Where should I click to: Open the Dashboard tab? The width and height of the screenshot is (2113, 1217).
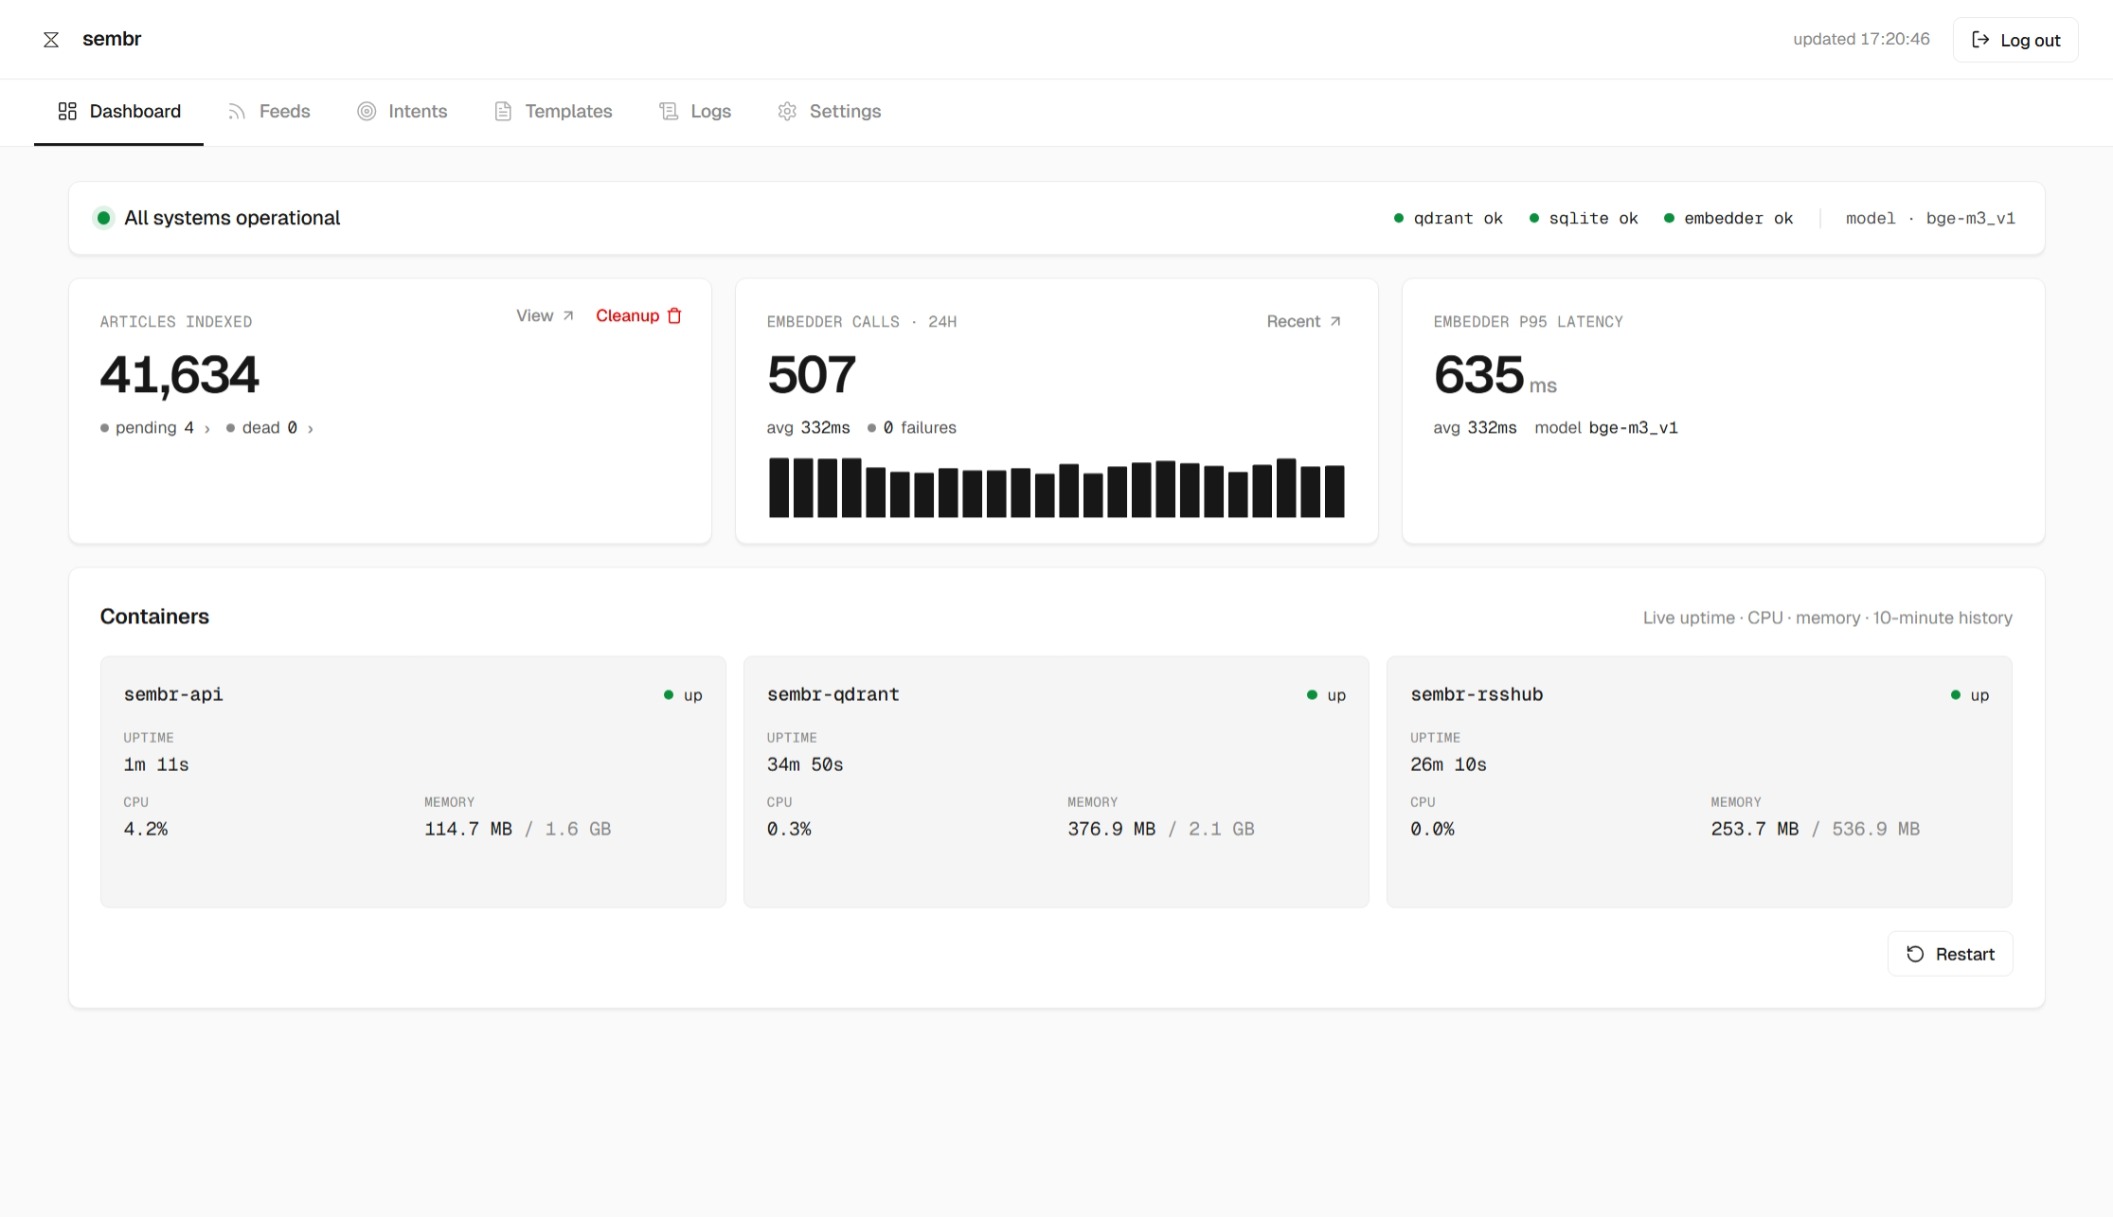pyautogui.click(x=119, y=111)
